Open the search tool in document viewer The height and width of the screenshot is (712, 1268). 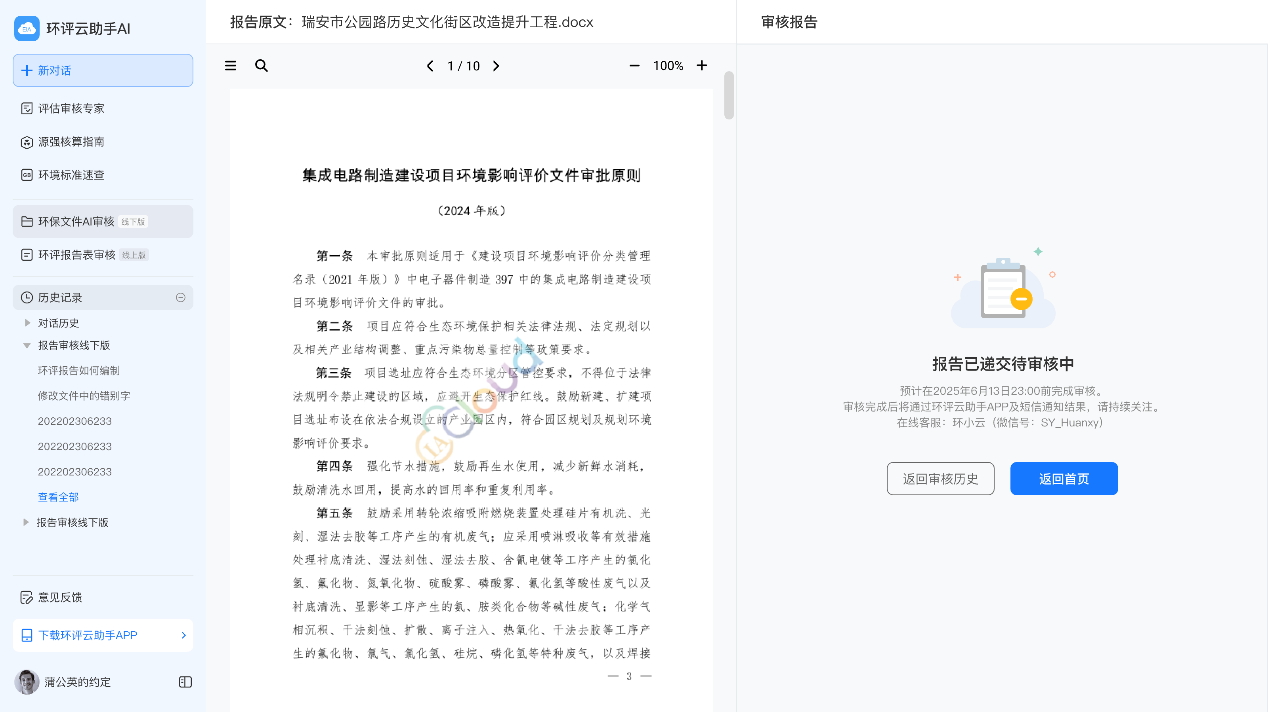pyautogui.click(x=261, y=66)
